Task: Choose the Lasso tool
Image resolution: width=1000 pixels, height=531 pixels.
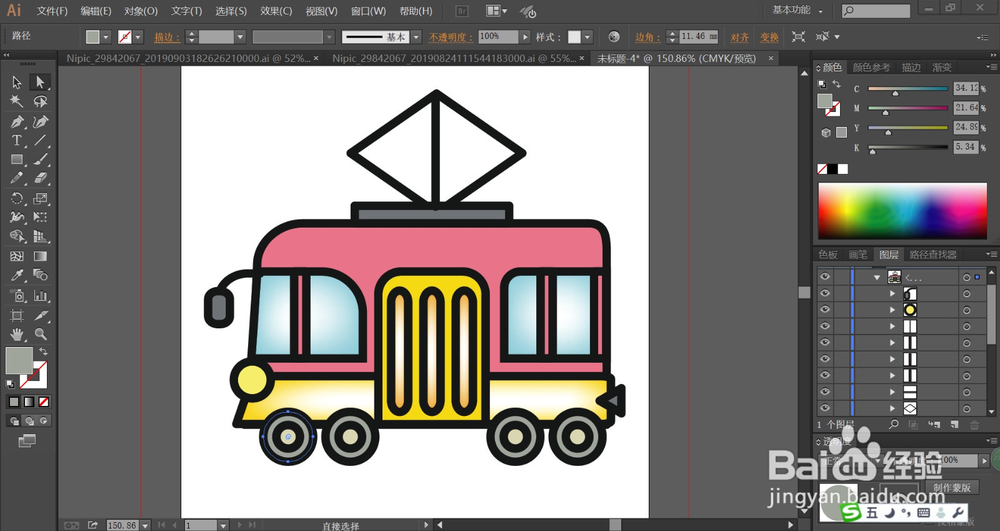Action: pos(40,102)
